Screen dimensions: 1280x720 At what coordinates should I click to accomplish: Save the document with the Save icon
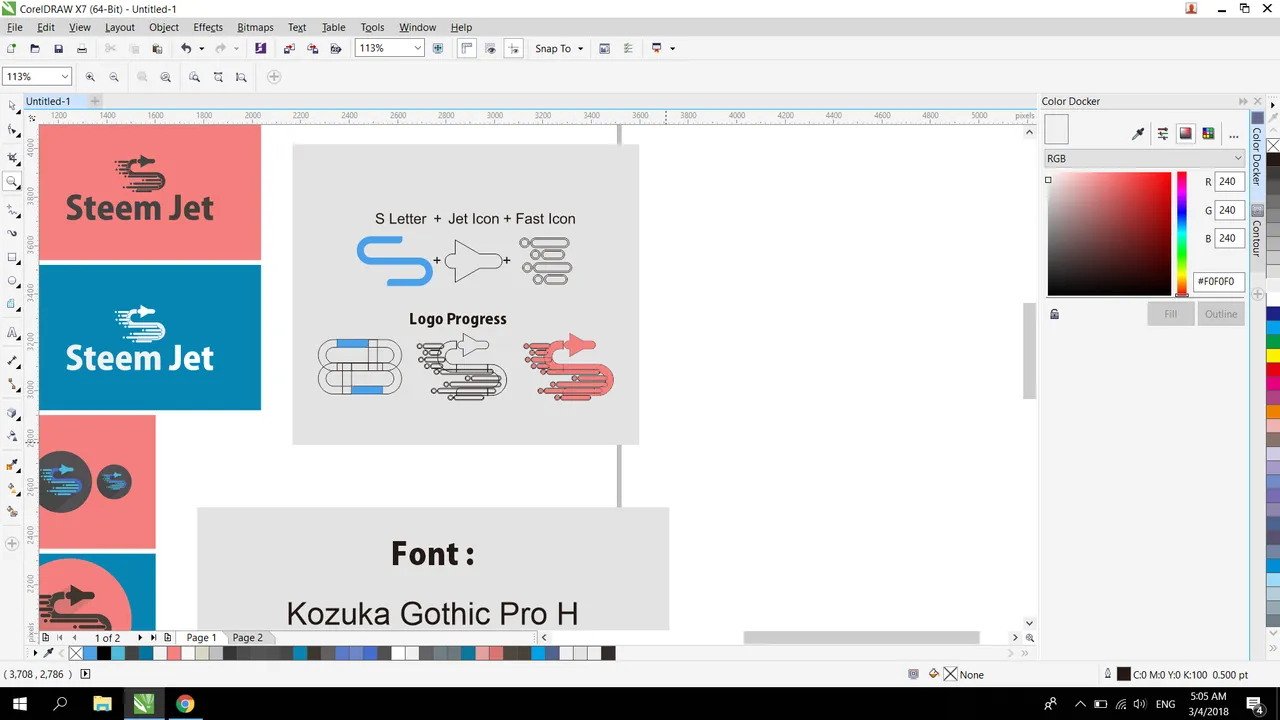pos(58,48)
